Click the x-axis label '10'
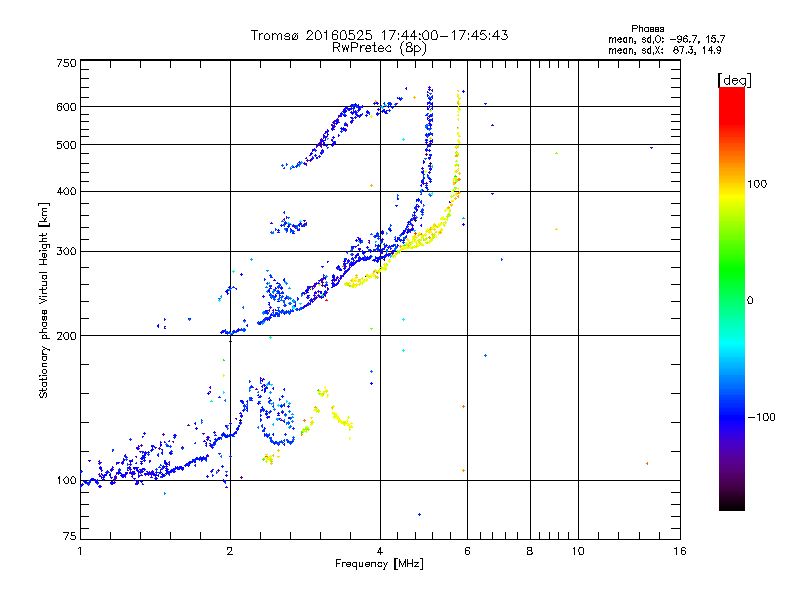This screenshot has width=800, height=600. coord(578,551)
